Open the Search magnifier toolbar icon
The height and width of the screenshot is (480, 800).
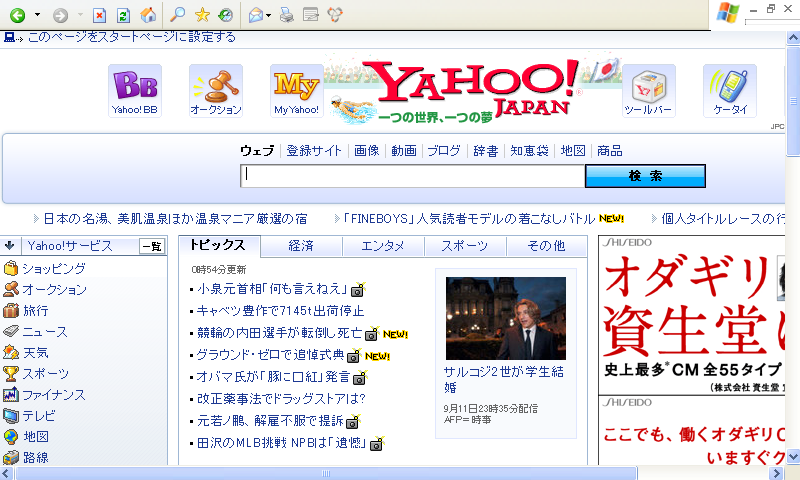tap(177, 15)
